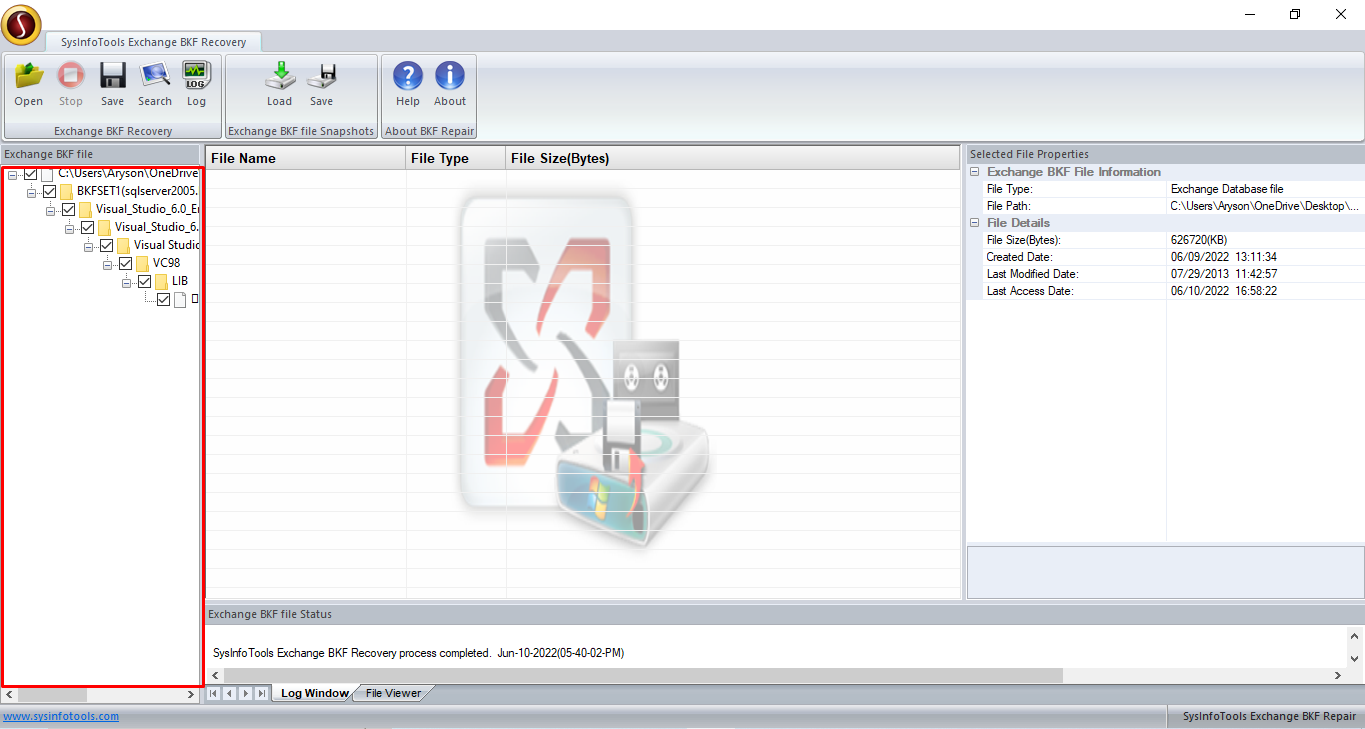The width and height of the screenshot is (1365, 729).
Task: Select the VC98 tree item label
Action: tap(166, 264)
